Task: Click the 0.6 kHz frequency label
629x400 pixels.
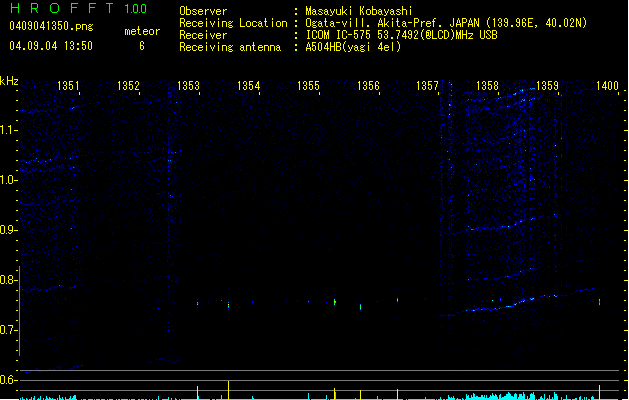Action: click(8, 380)
